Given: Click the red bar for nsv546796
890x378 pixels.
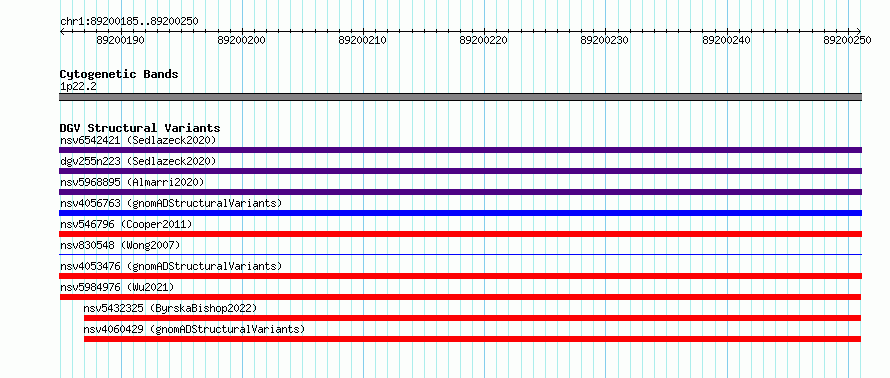Looking at the screenshot, I should pyautogui.click(x=460, y=234).
